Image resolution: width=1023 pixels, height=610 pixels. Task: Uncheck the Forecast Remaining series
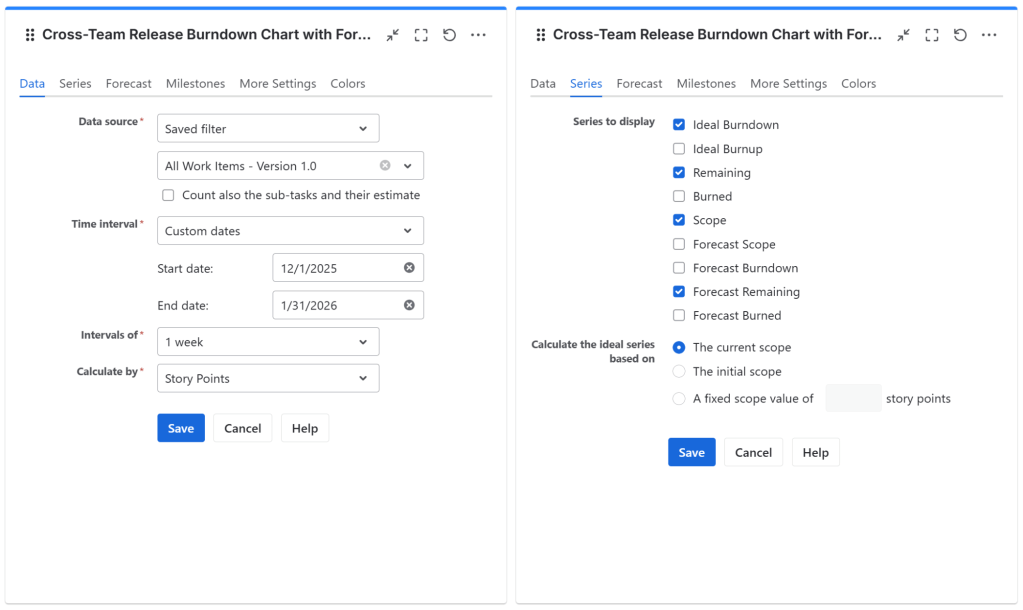679,292
